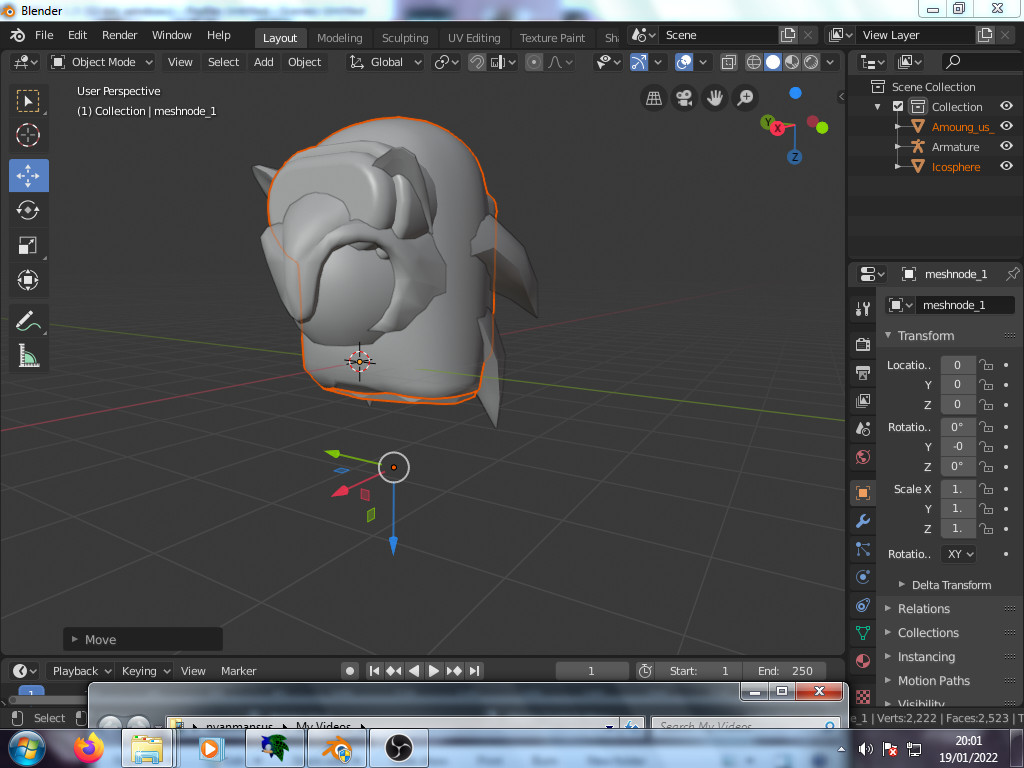Hide the Armature in the outliner

(x=1006, y=146)
